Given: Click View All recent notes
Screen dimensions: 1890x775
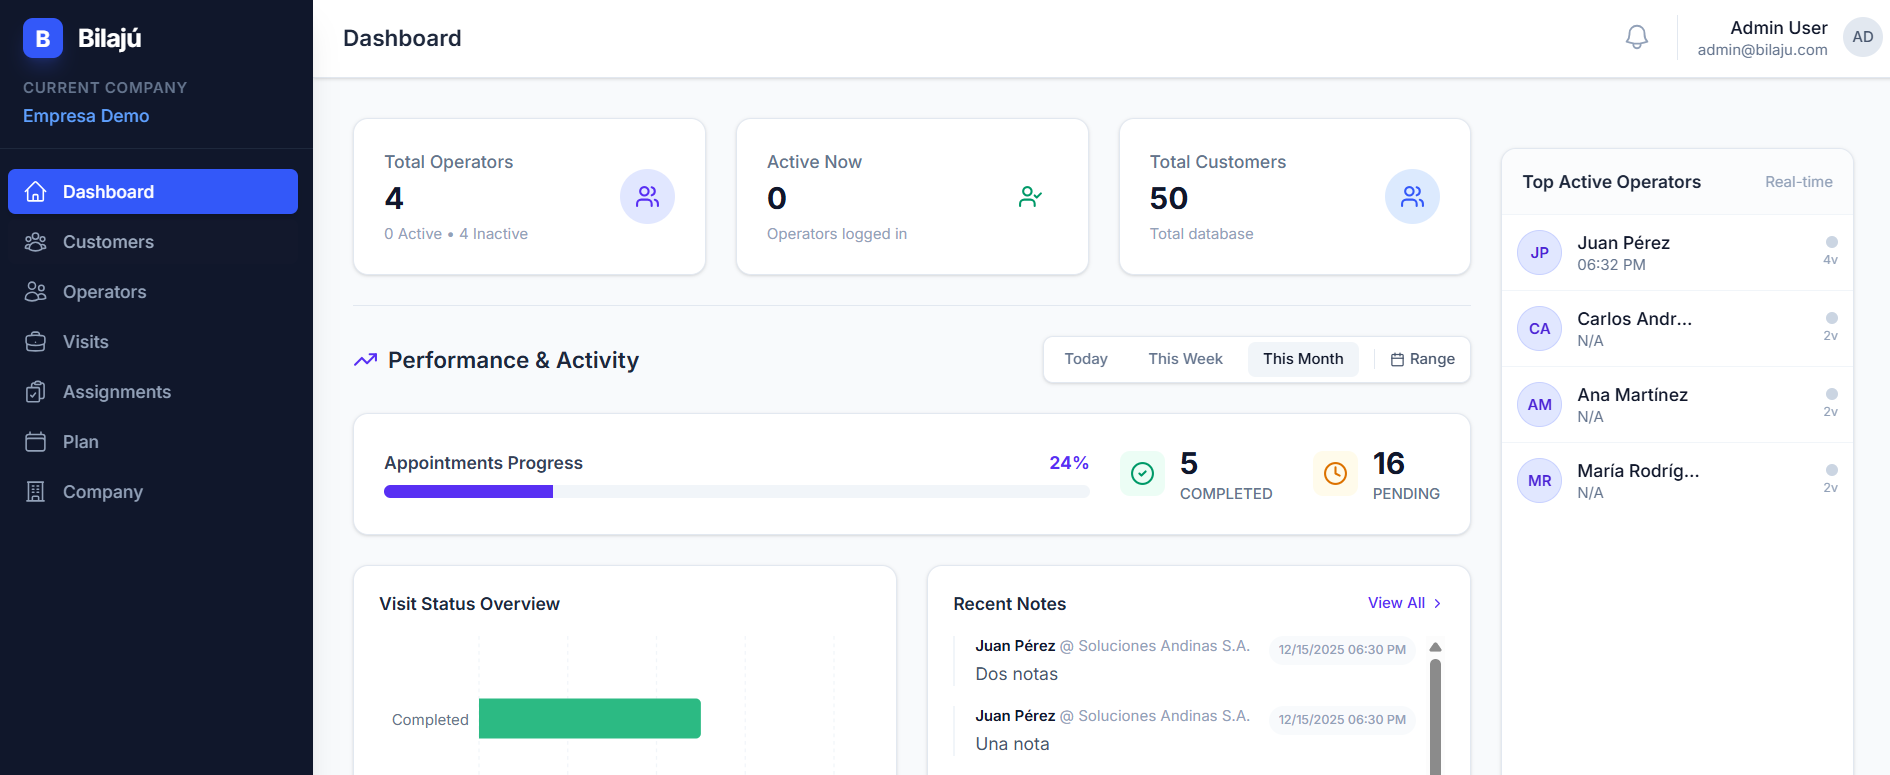Looking at the screenshot, I should point(1404,603).
